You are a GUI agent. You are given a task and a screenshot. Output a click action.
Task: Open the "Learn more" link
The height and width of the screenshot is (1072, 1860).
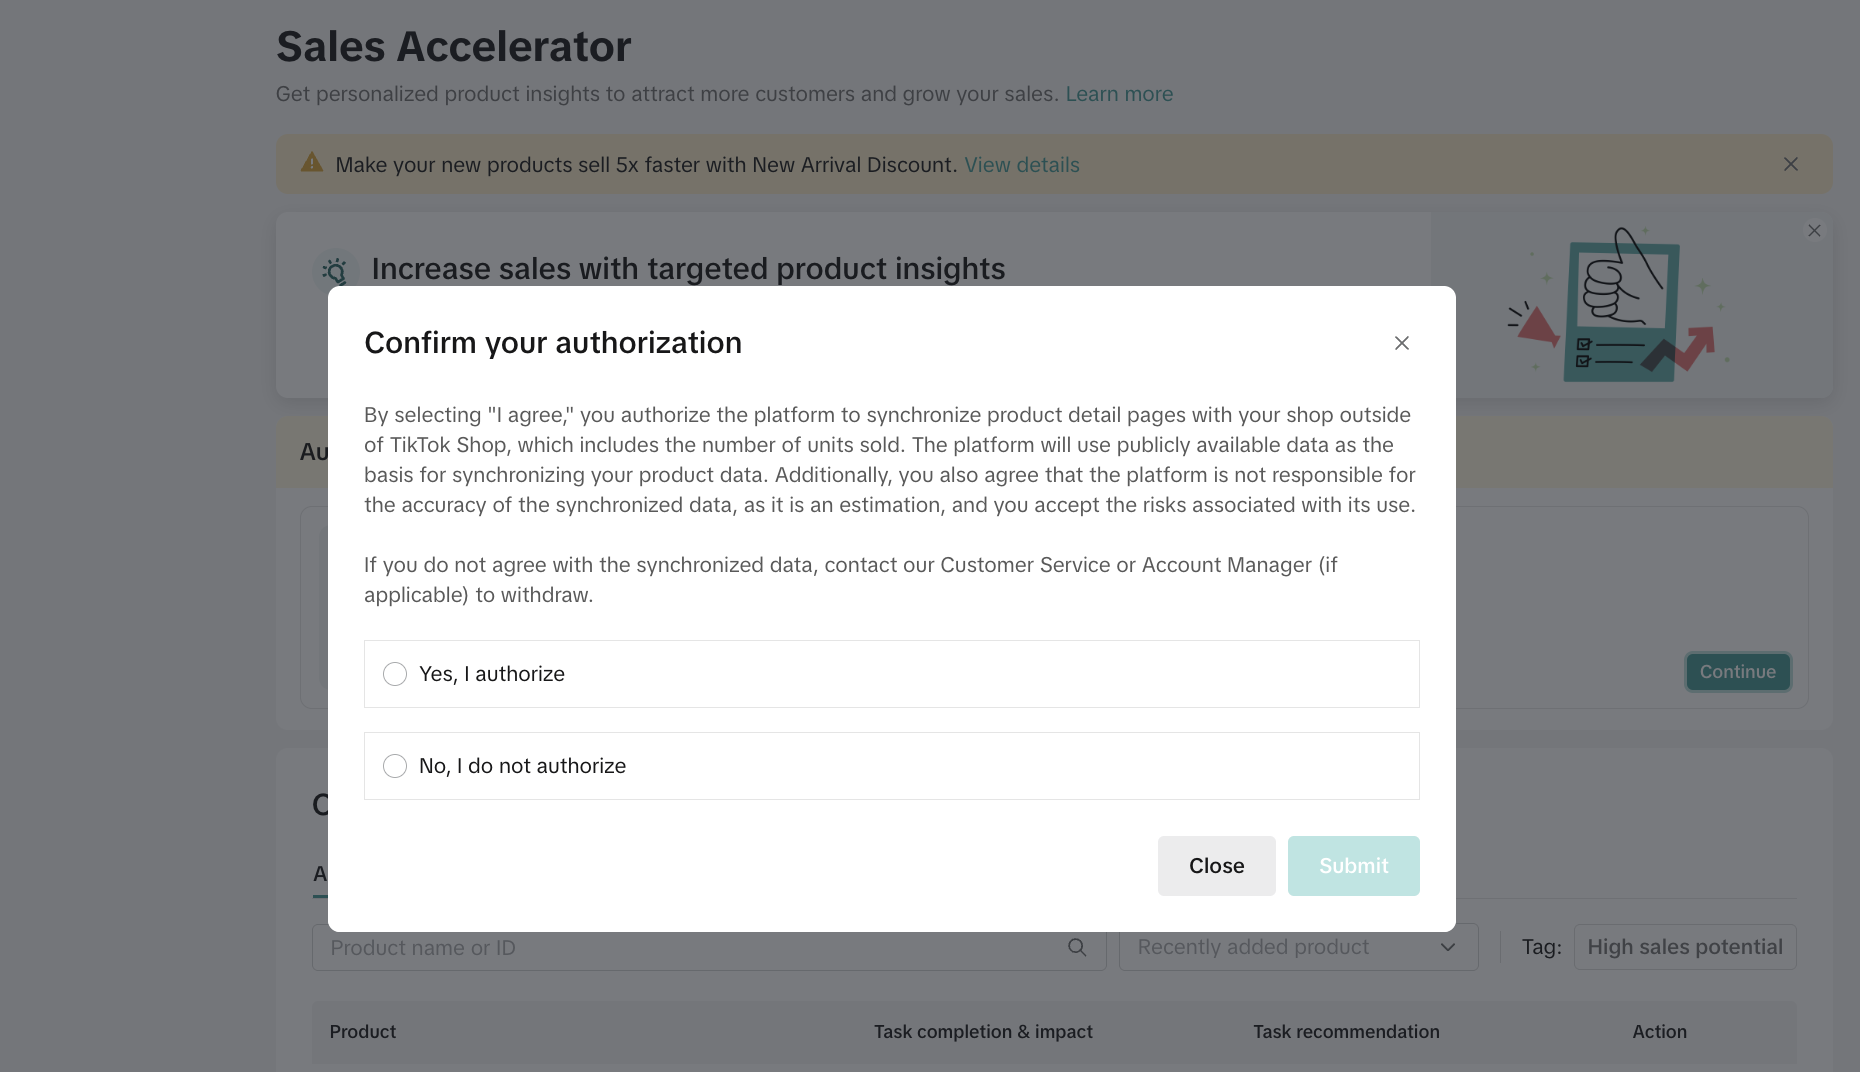coord(1119,94)
